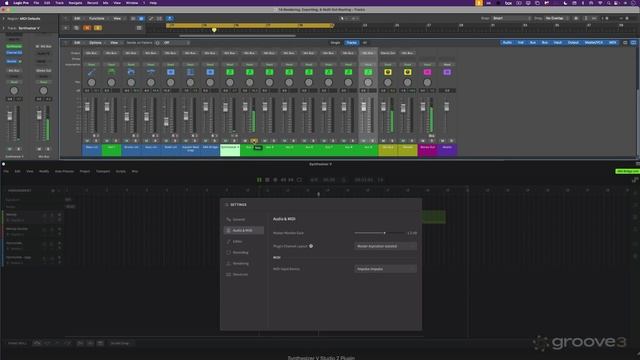This screenshot has width=640, height=360.
Task: Click the yellow cycle region in ruler
Action: tap(250, 25)
